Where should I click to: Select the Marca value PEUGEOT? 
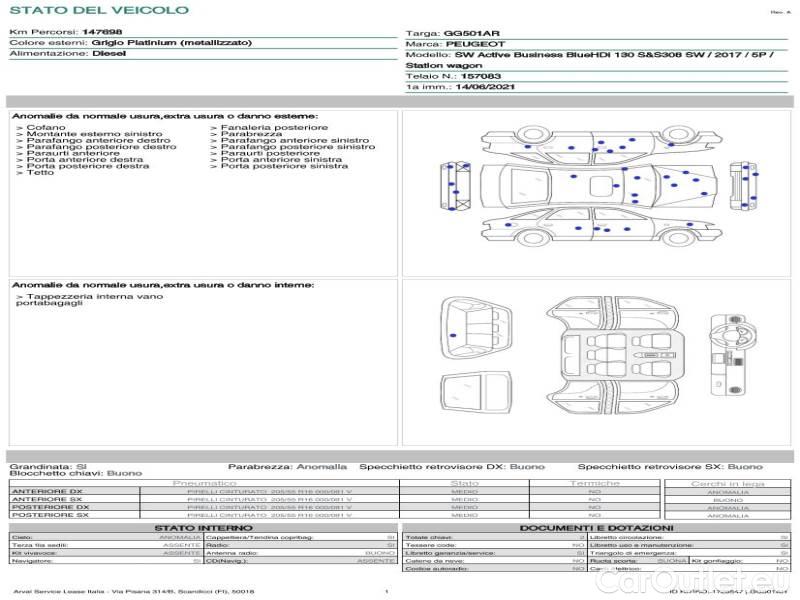(x=476, y=44)
